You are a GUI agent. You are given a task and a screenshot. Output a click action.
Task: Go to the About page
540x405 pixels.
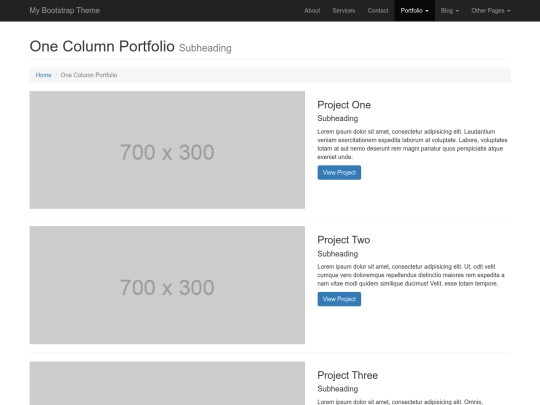(x=312, y=11)
